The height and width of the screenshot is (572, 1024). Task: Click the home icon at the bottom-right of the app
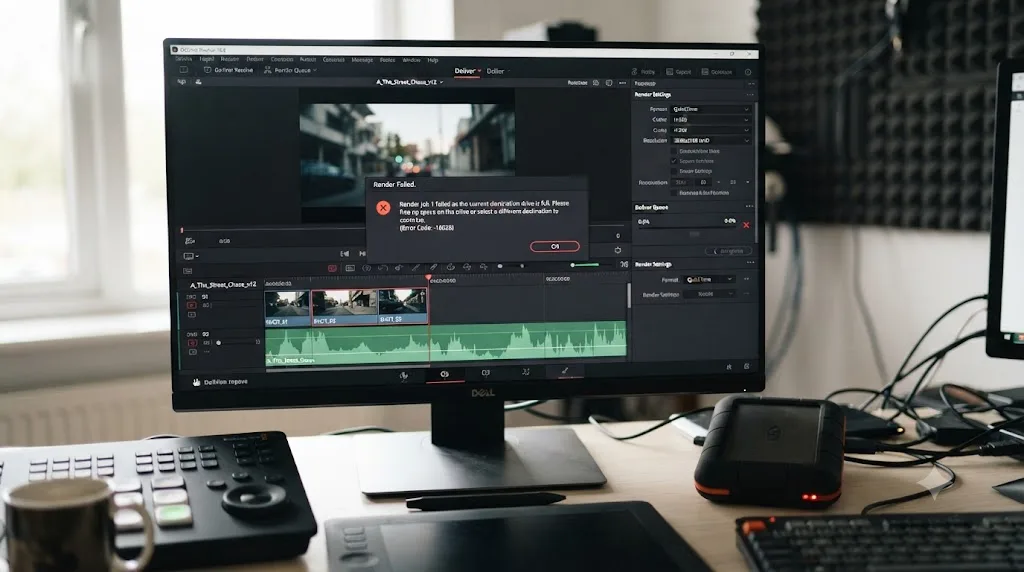click(x=729, y=367)
